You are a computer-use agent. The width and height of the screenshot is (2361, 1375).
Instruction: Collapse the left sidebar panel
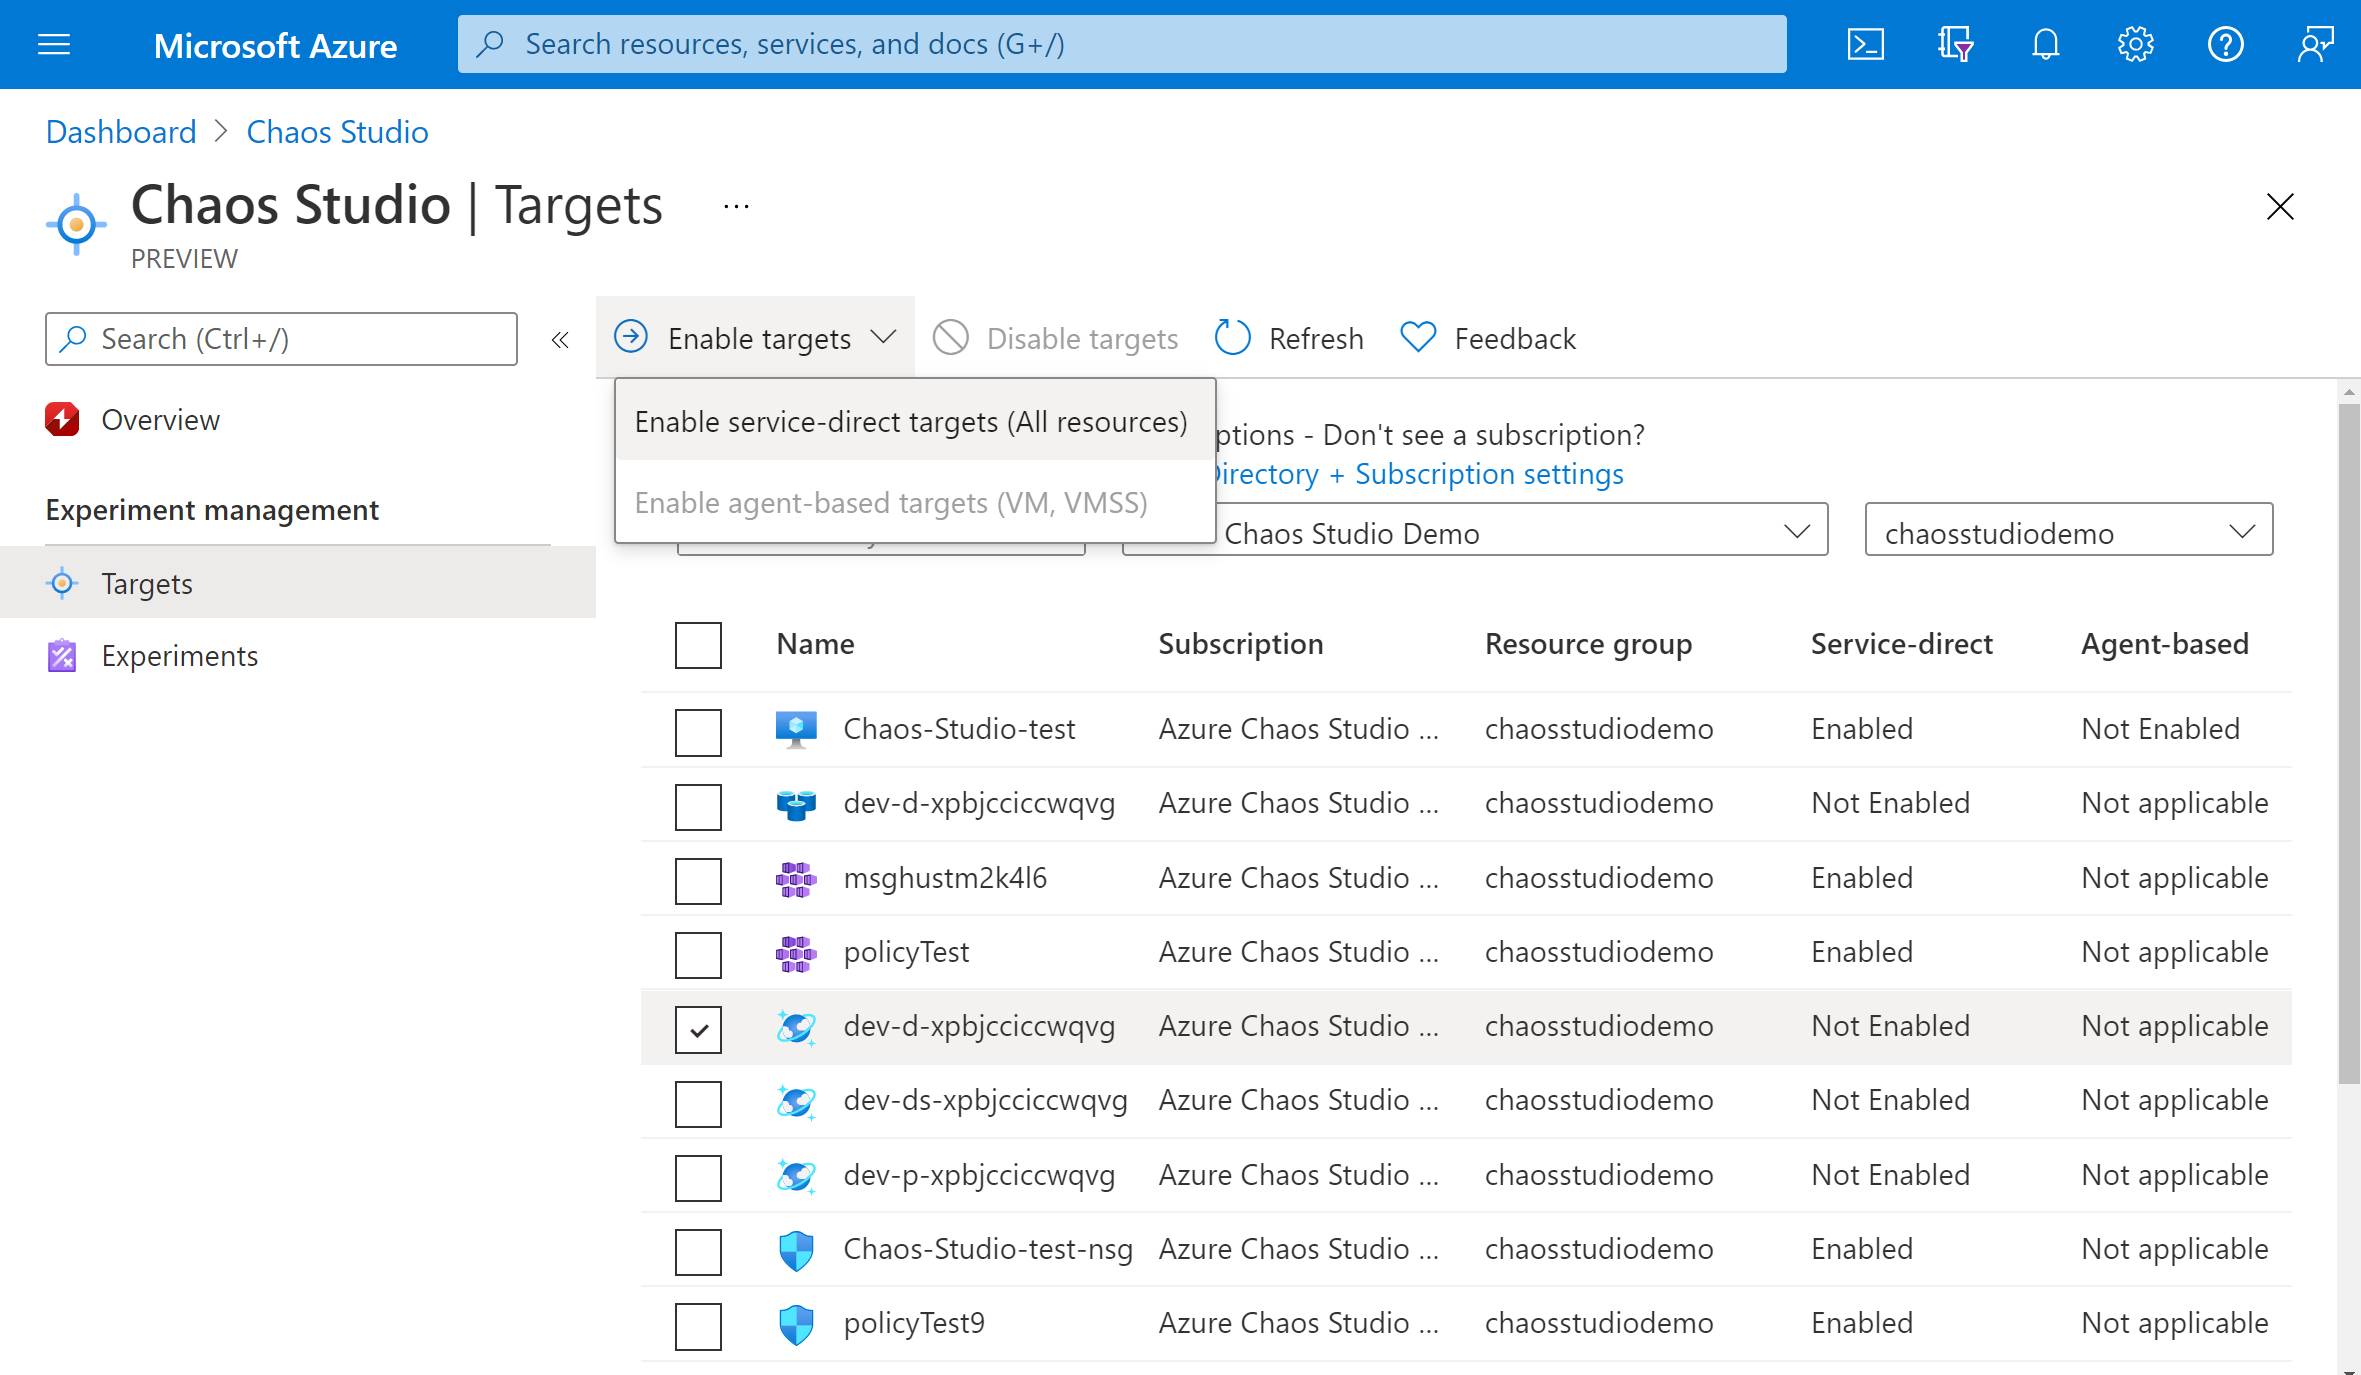[561, 340]
